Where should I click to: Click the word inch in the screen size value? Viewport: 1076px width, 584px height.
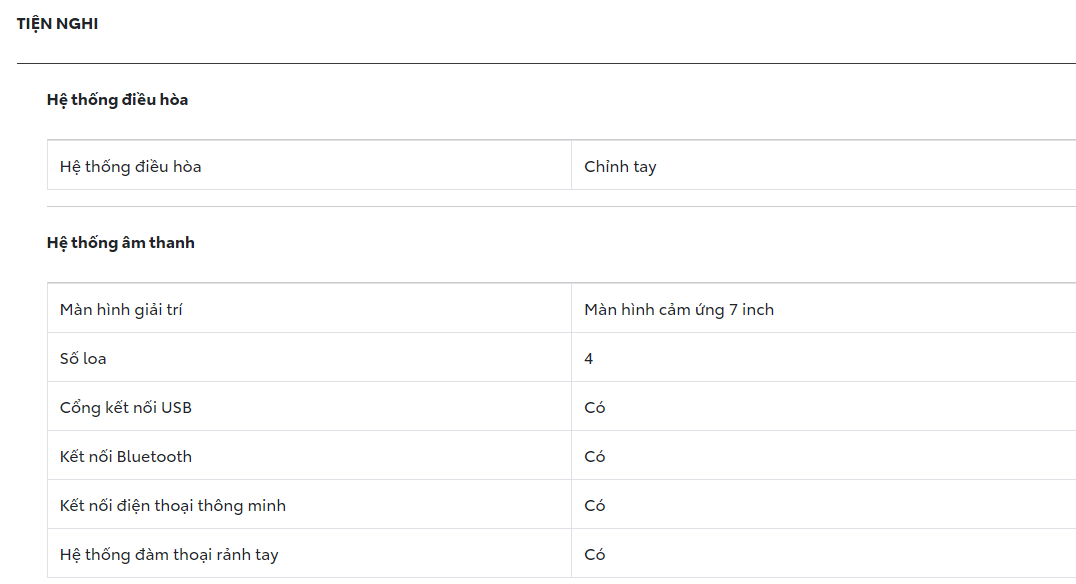pyautogui.click(x=758, y=309)
